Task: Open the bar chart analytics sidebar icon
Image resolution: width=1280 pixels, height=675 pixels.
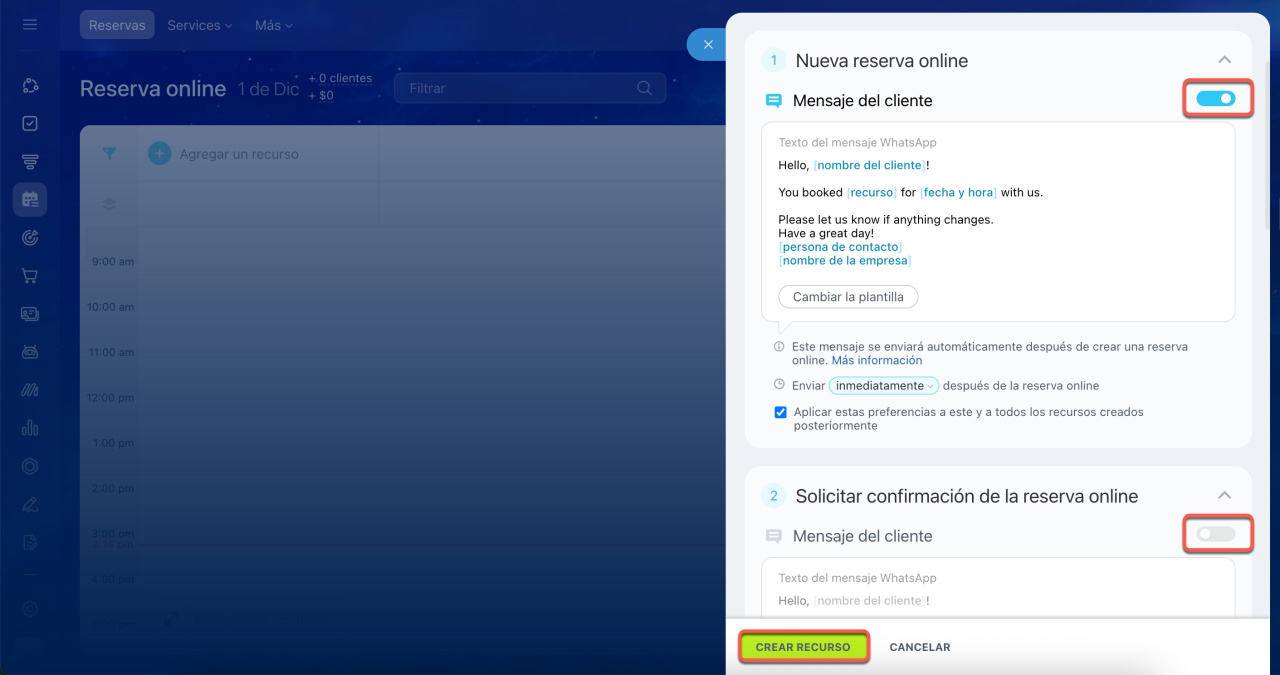Action: 30,428
